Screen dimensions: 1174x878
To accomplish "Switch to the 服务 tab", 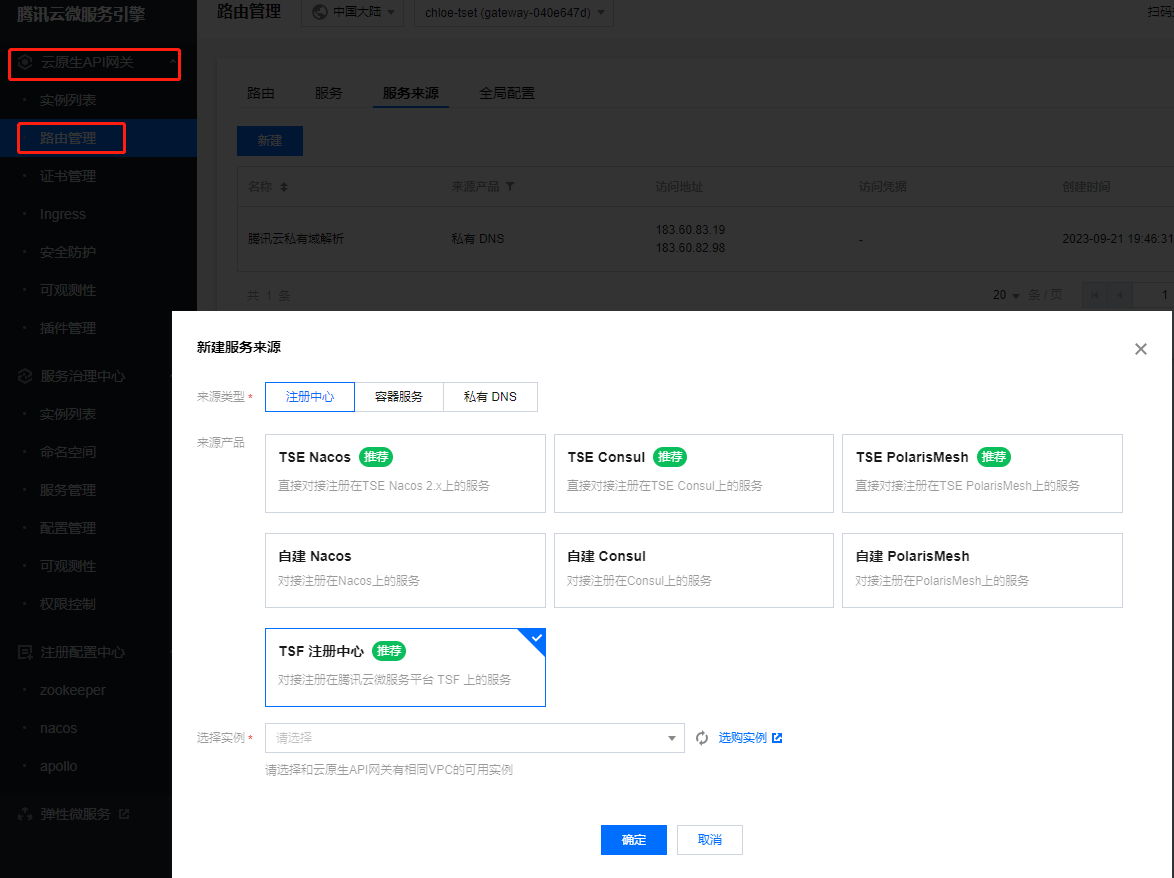I will pos(329,93).
